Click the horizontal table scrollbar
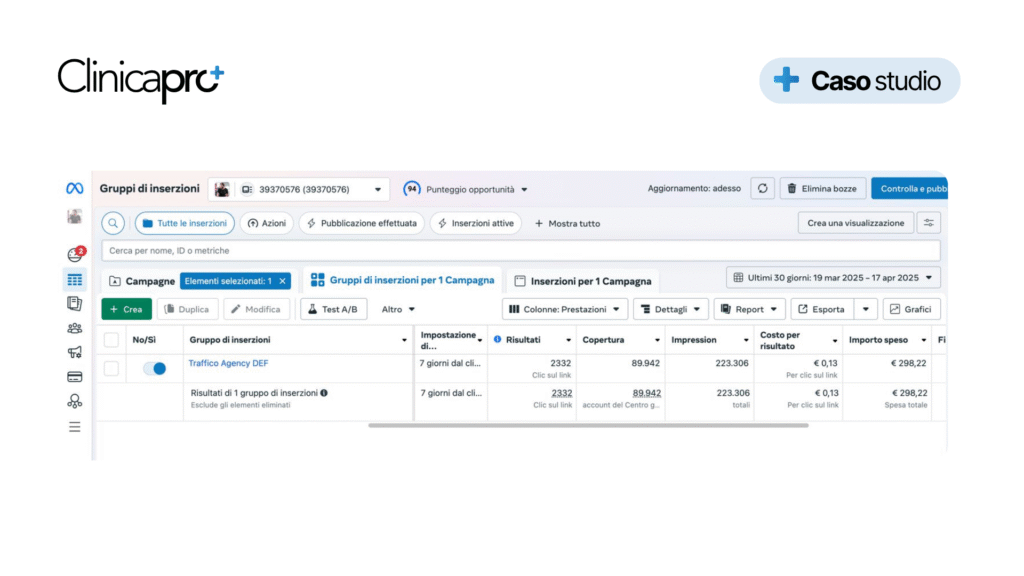 (588, 425)
